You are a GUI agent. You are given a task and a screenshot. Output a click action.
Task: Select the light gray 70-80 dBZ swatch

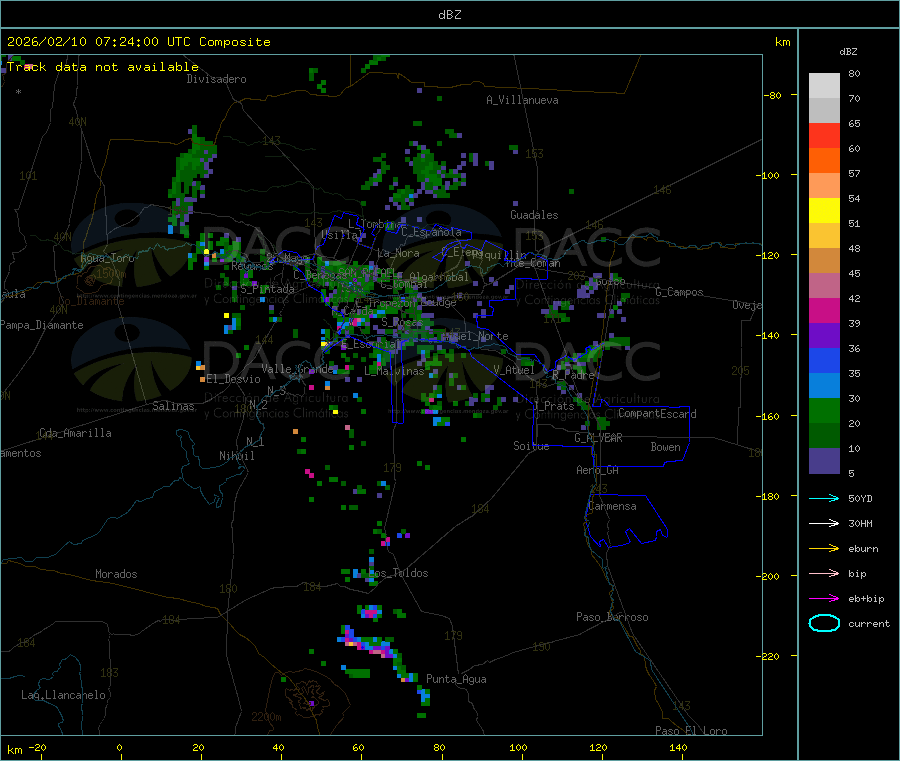(x=824, y=86)
